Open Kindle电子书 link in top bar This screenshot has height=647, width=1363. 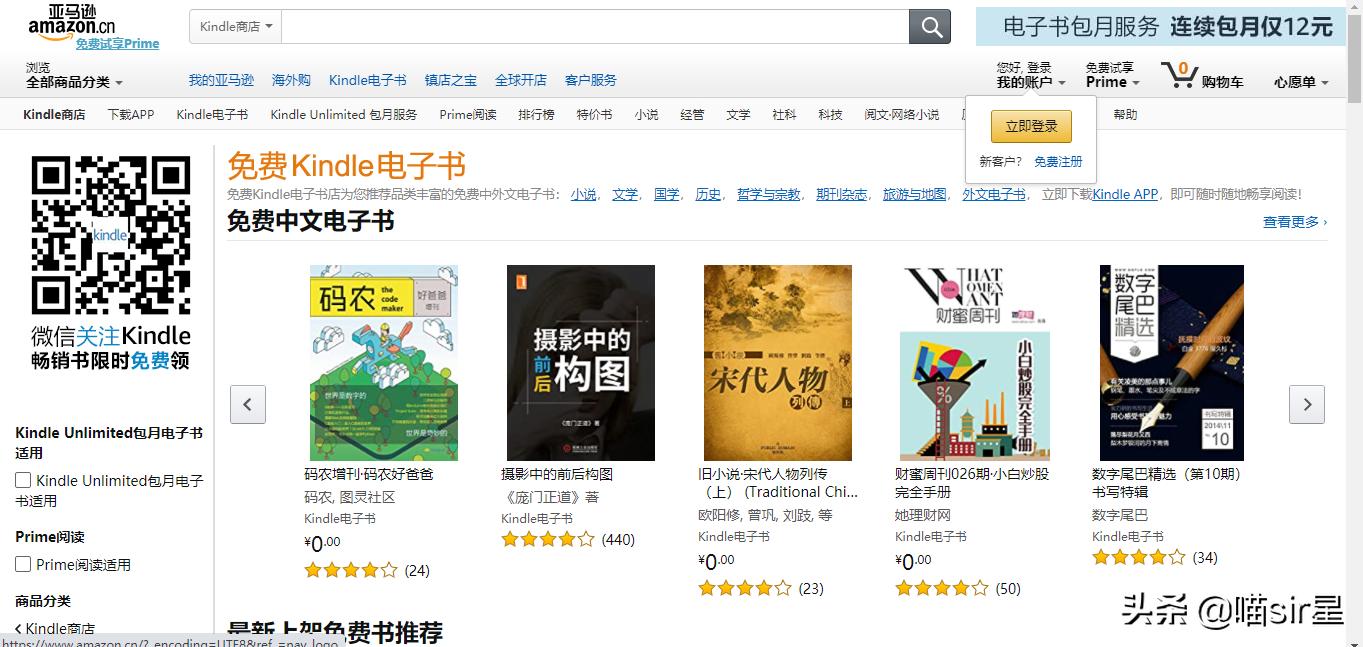pos(367,80)
